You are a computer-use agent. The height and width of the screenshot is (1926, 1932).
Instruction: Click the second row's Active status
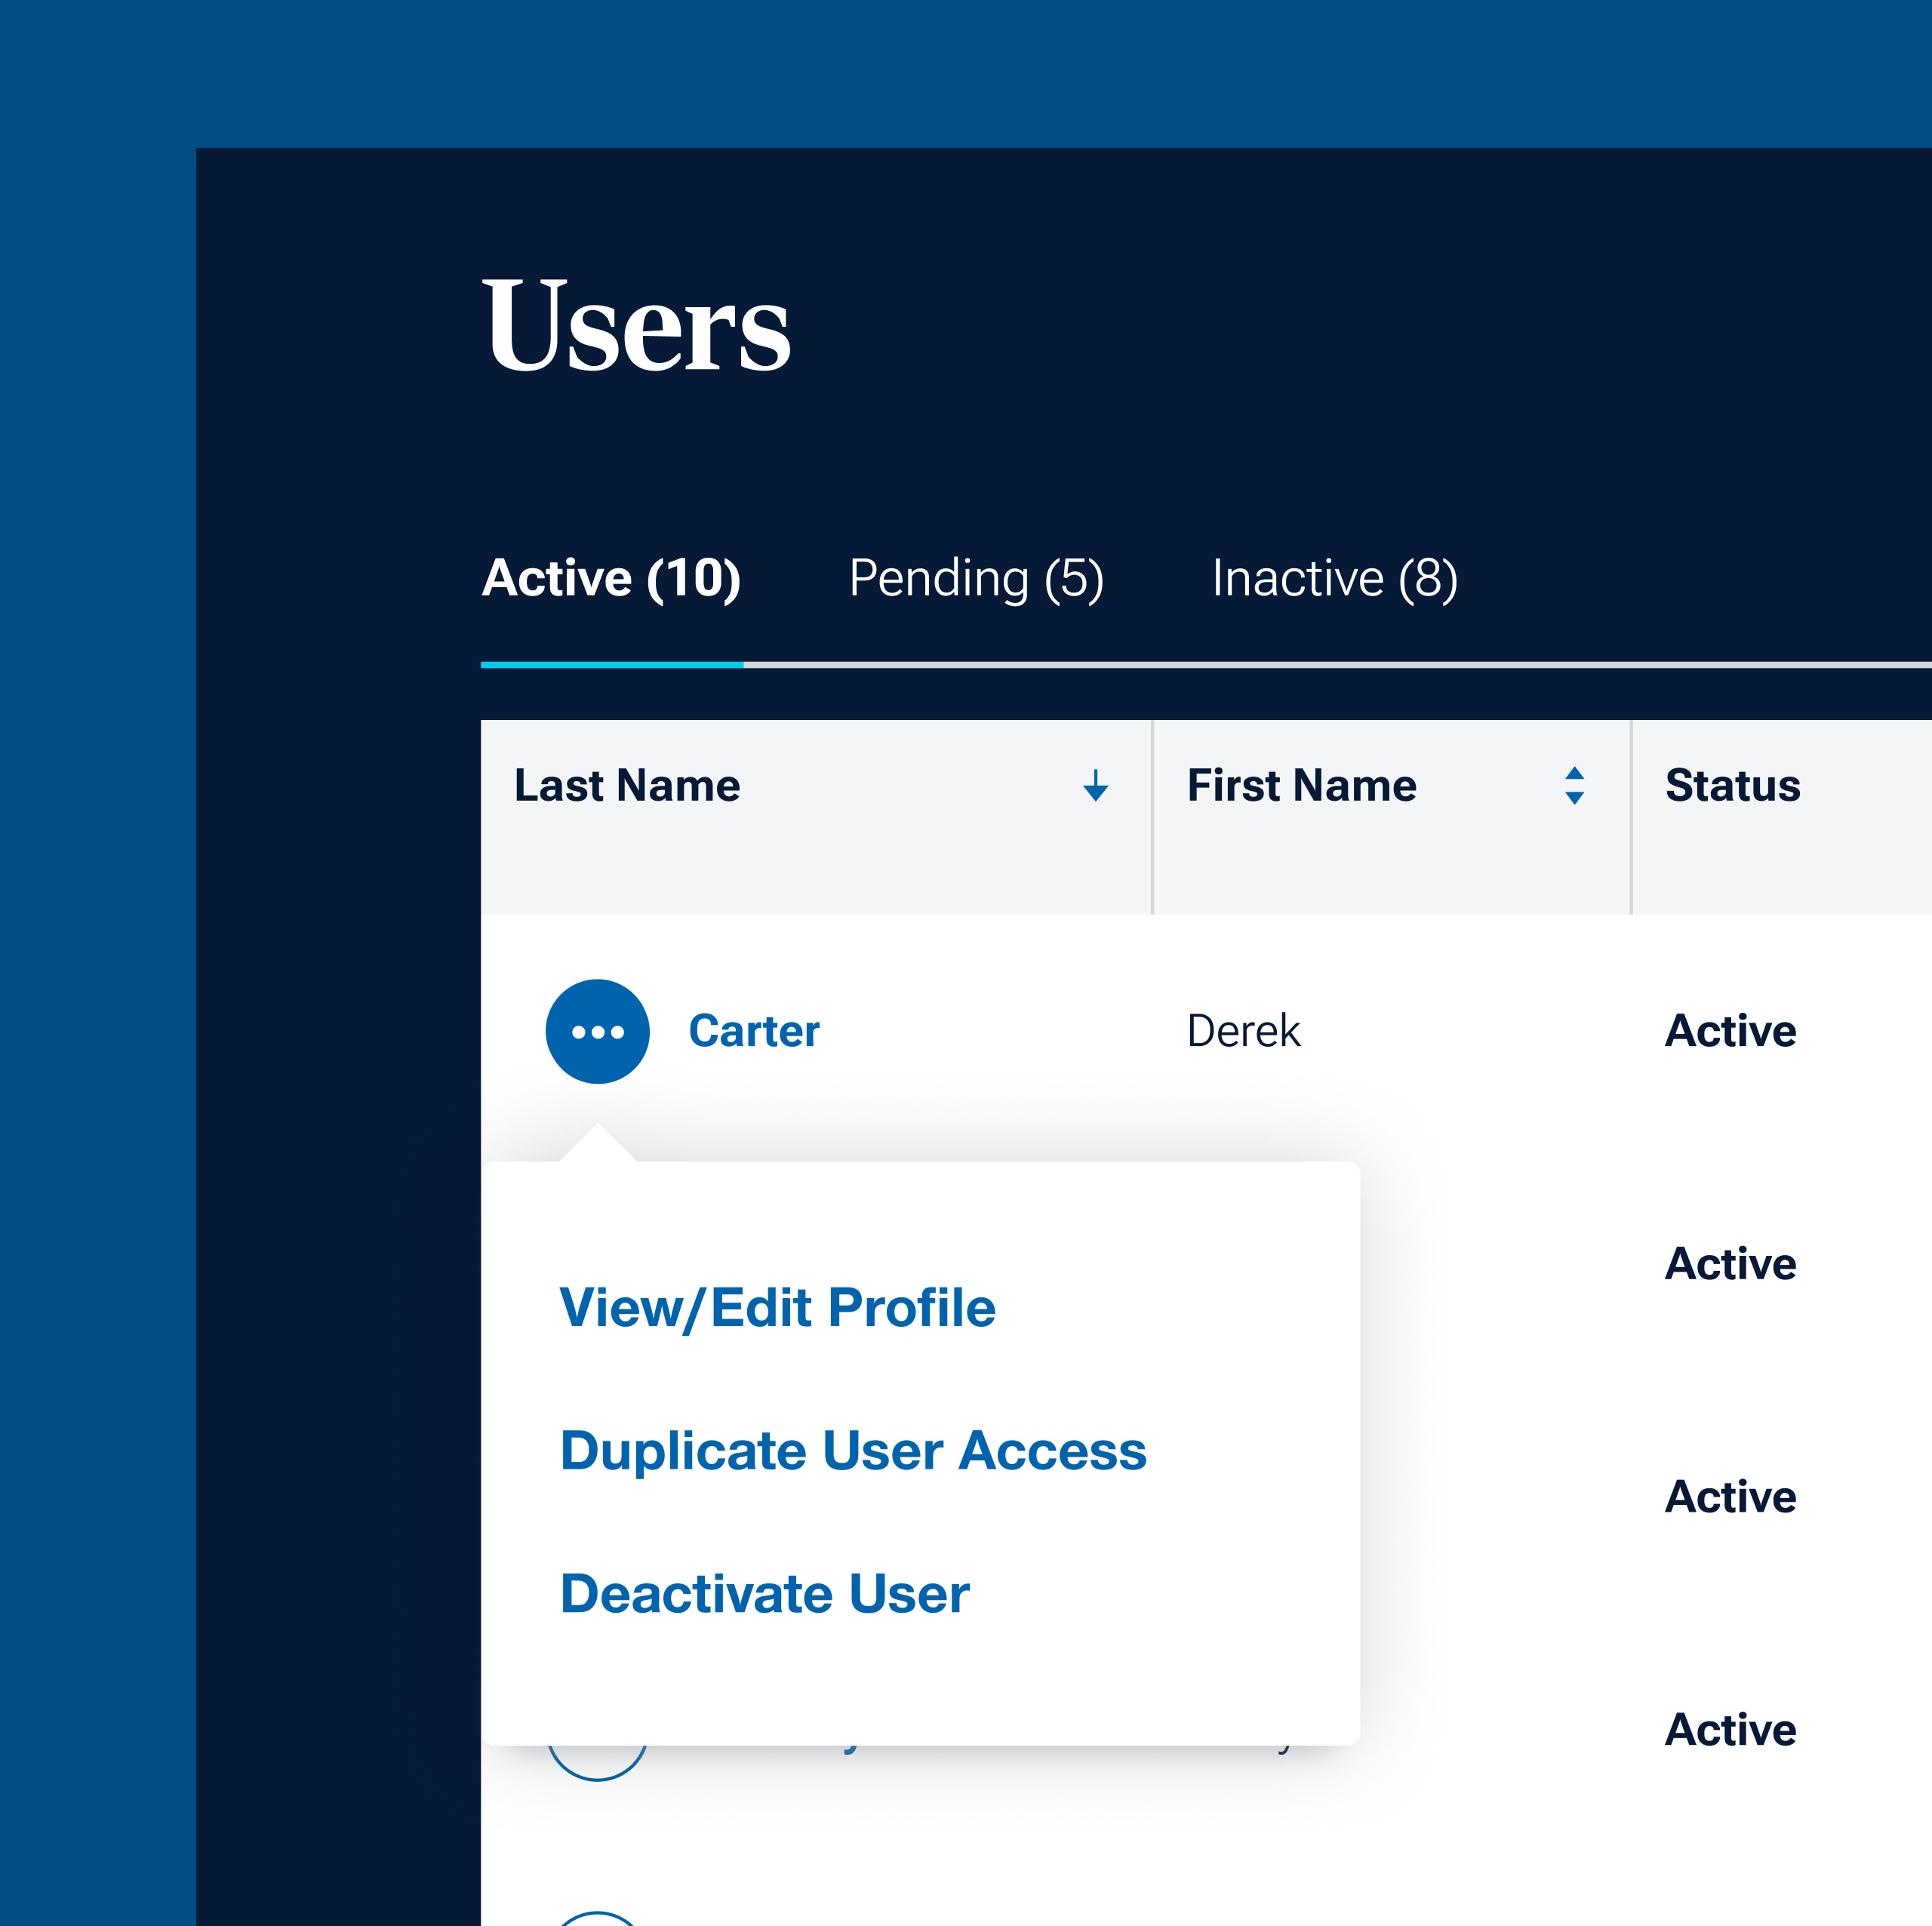point(1730,1264)
